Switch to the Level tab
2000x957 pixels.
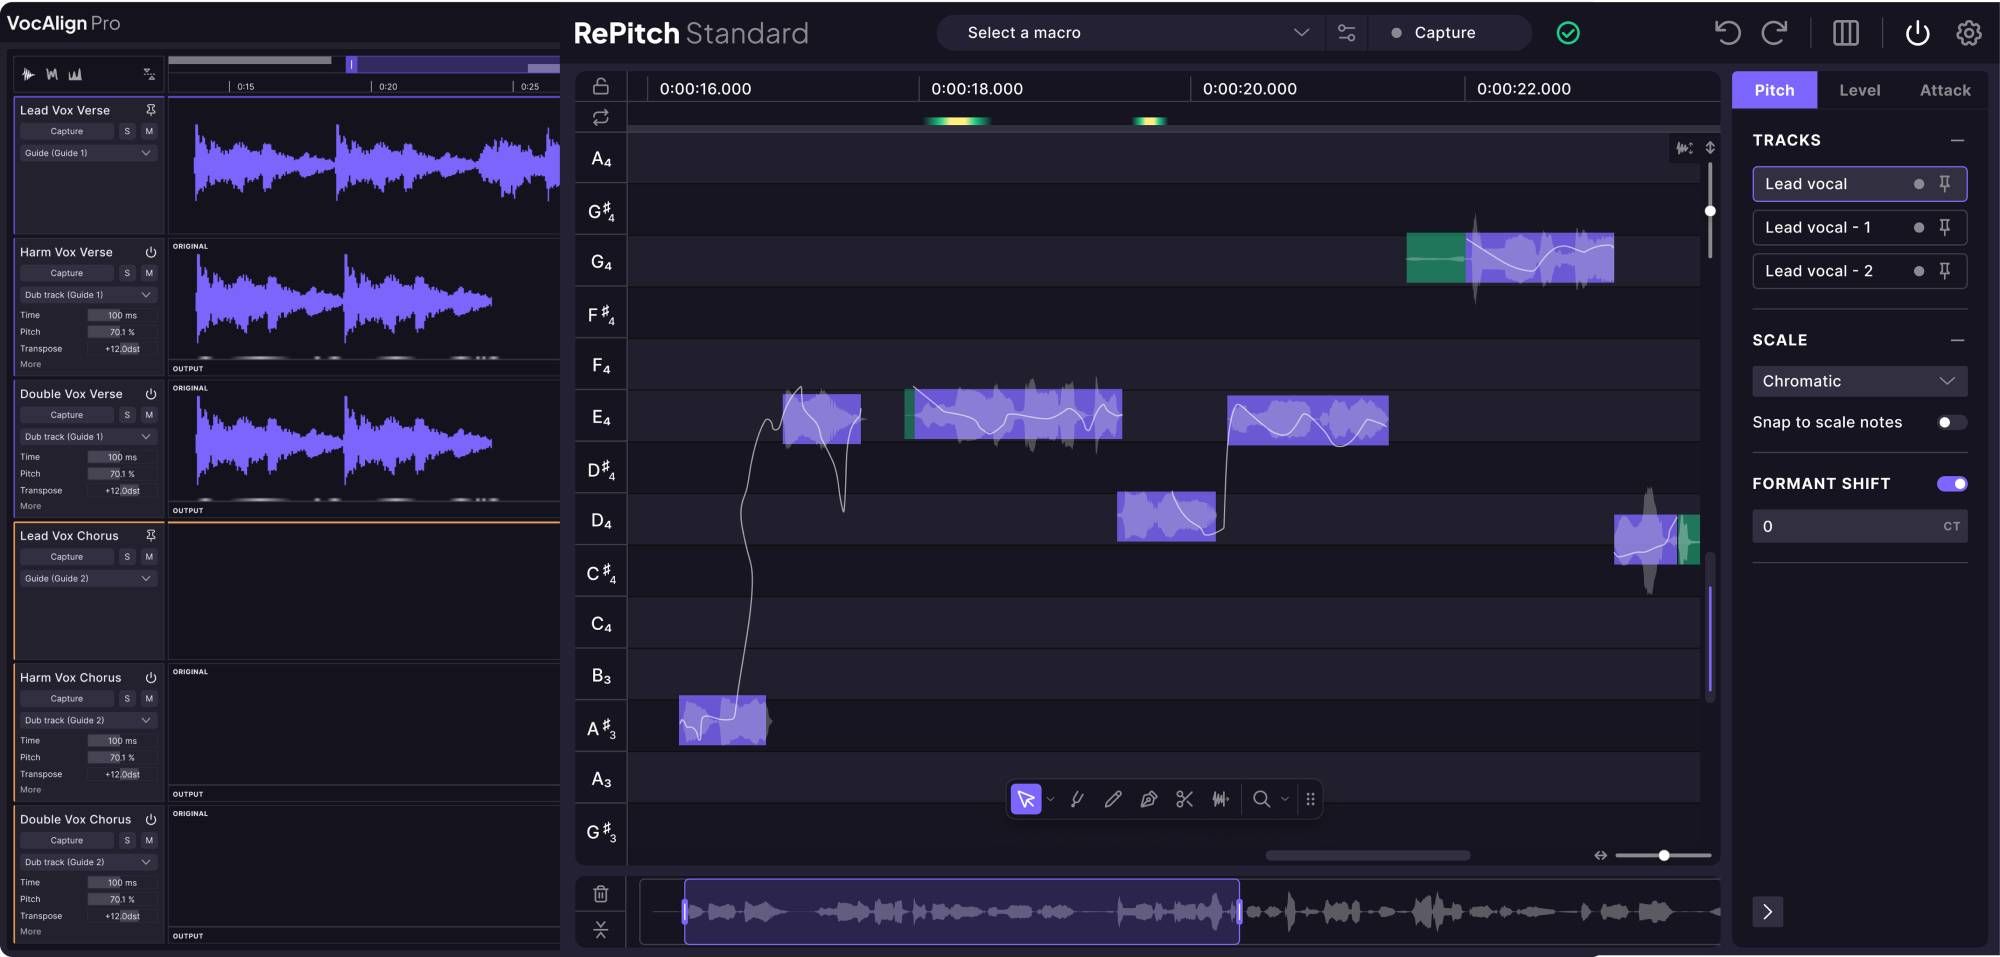tap(1859, 90)
